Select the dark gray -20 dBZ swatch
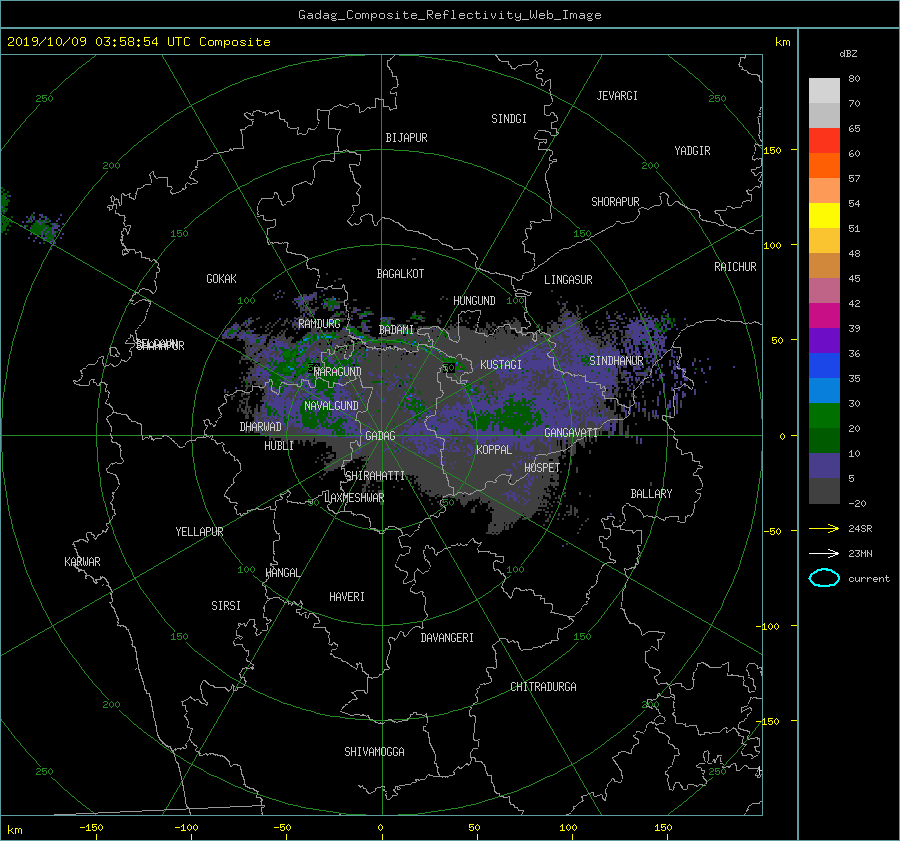The width and height of the screenshot is (900, 841). 824,491
